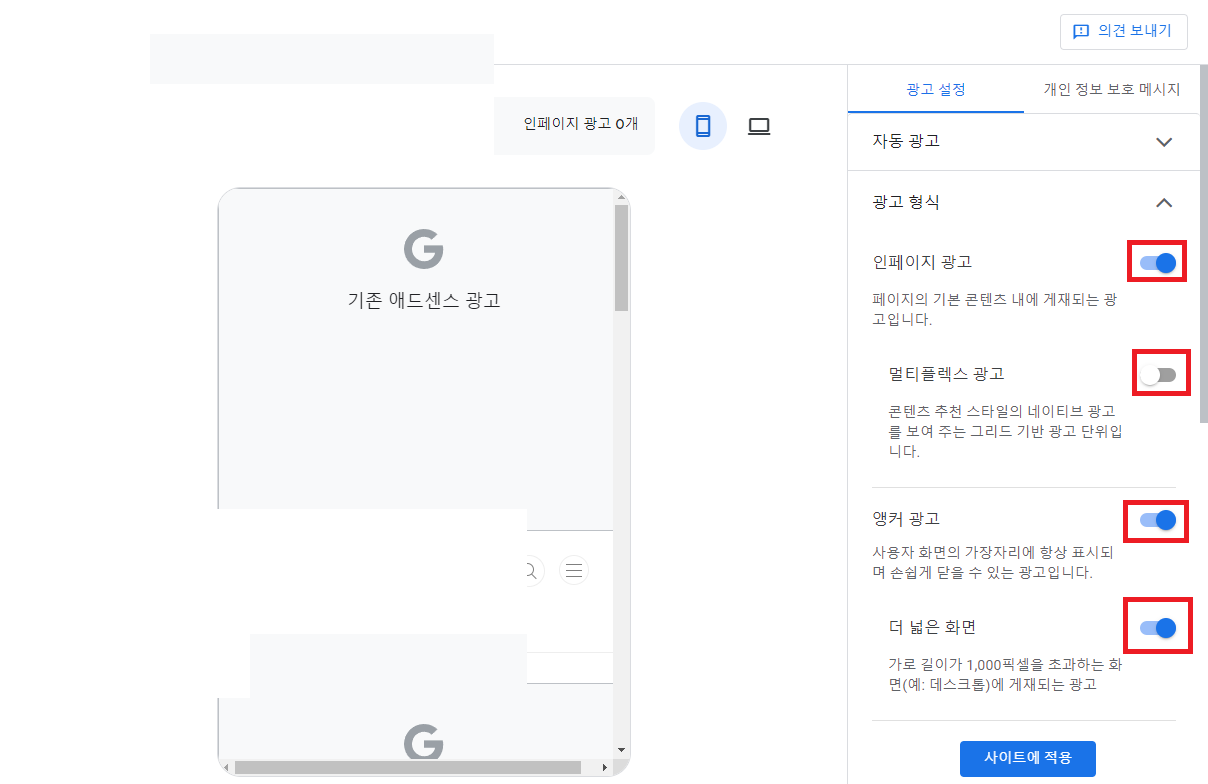Expand the 자동 광고 section chevron
Viewport: 1208px width, 784px height.
point(1164,142)
